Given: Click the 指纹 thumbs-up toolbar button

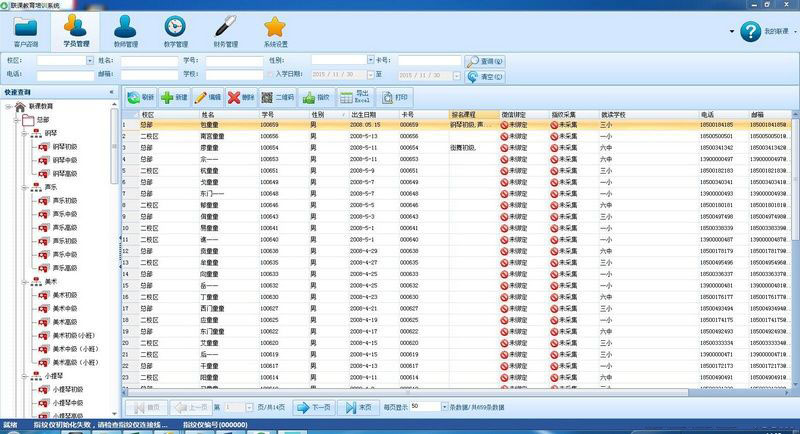Looking at the screenshot, I should tap(316, 97).
